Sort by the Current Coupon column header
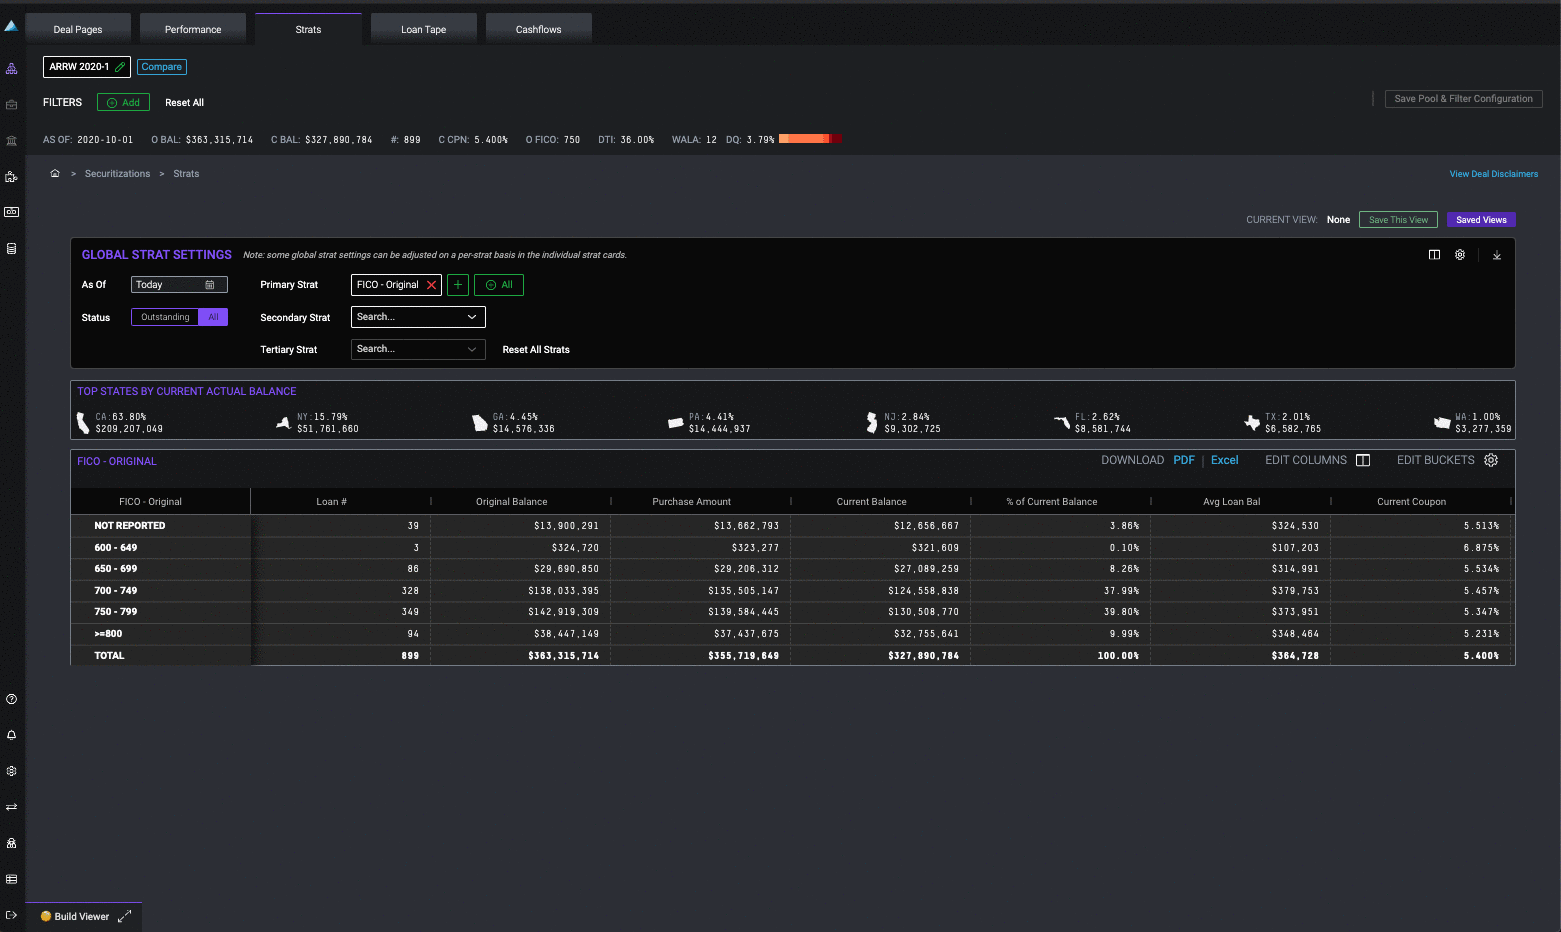Screen dimensions: 1561x932 pyautogui.click(x=1412, y=501)
